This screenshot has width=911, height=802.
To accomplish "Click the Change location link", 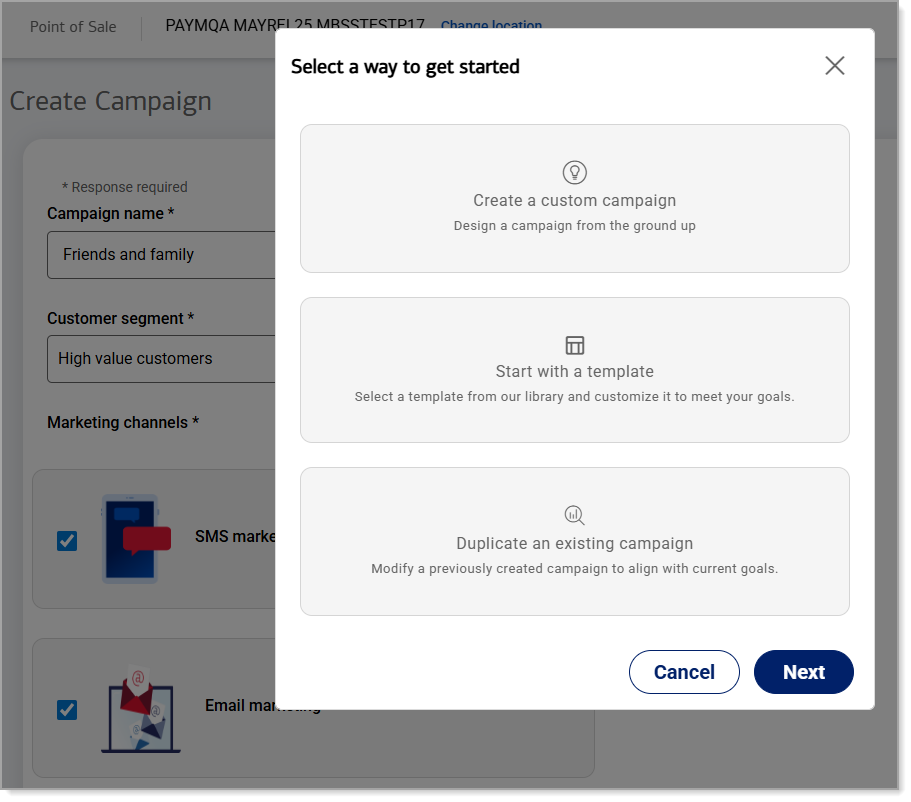I will tap(491, 26).
